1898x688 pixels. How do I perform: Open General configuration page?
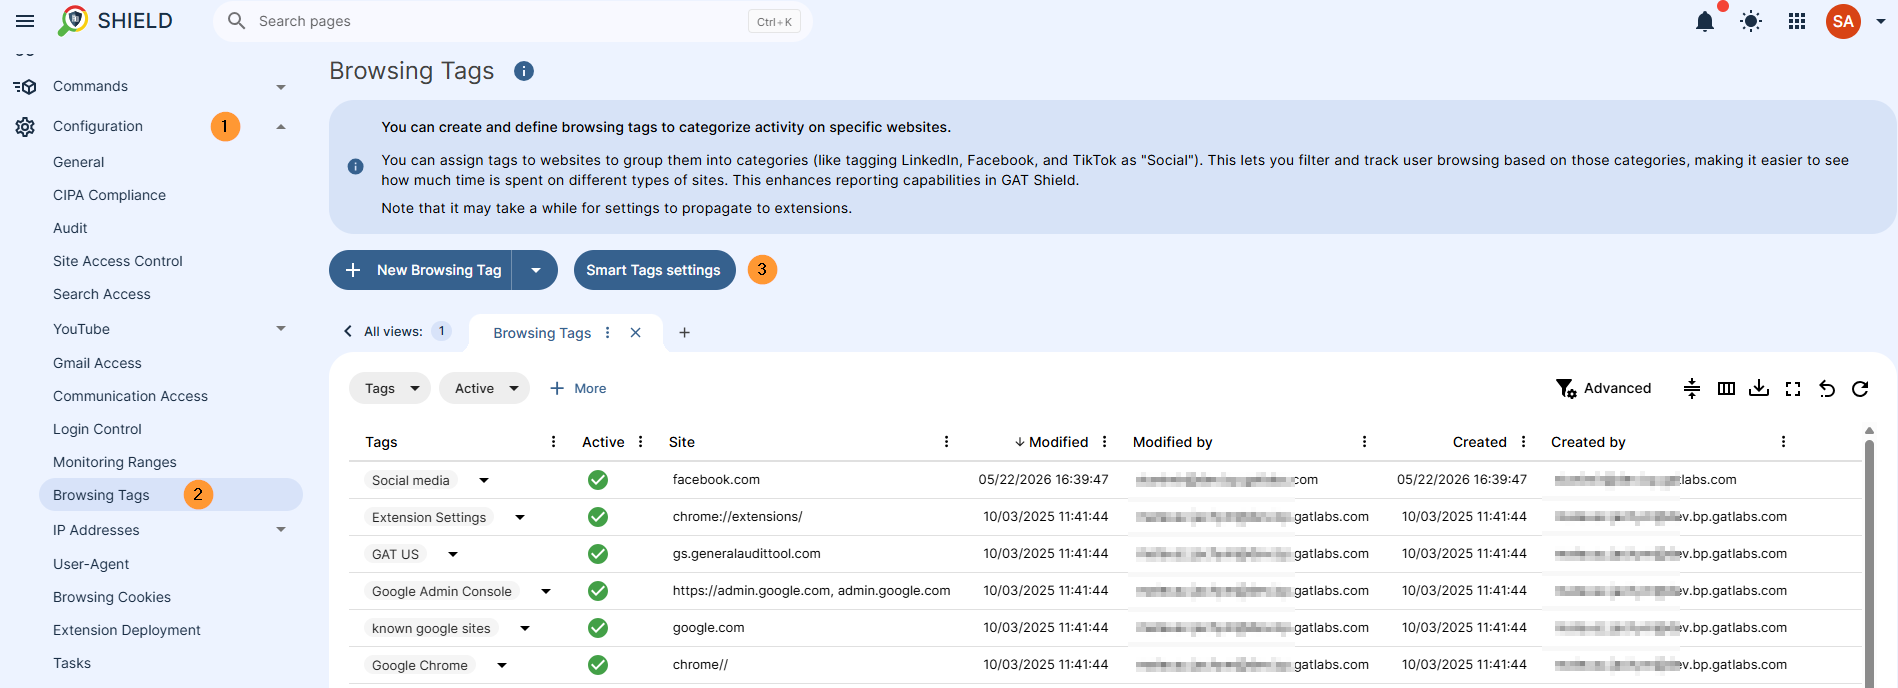click(x=79, y=162)
